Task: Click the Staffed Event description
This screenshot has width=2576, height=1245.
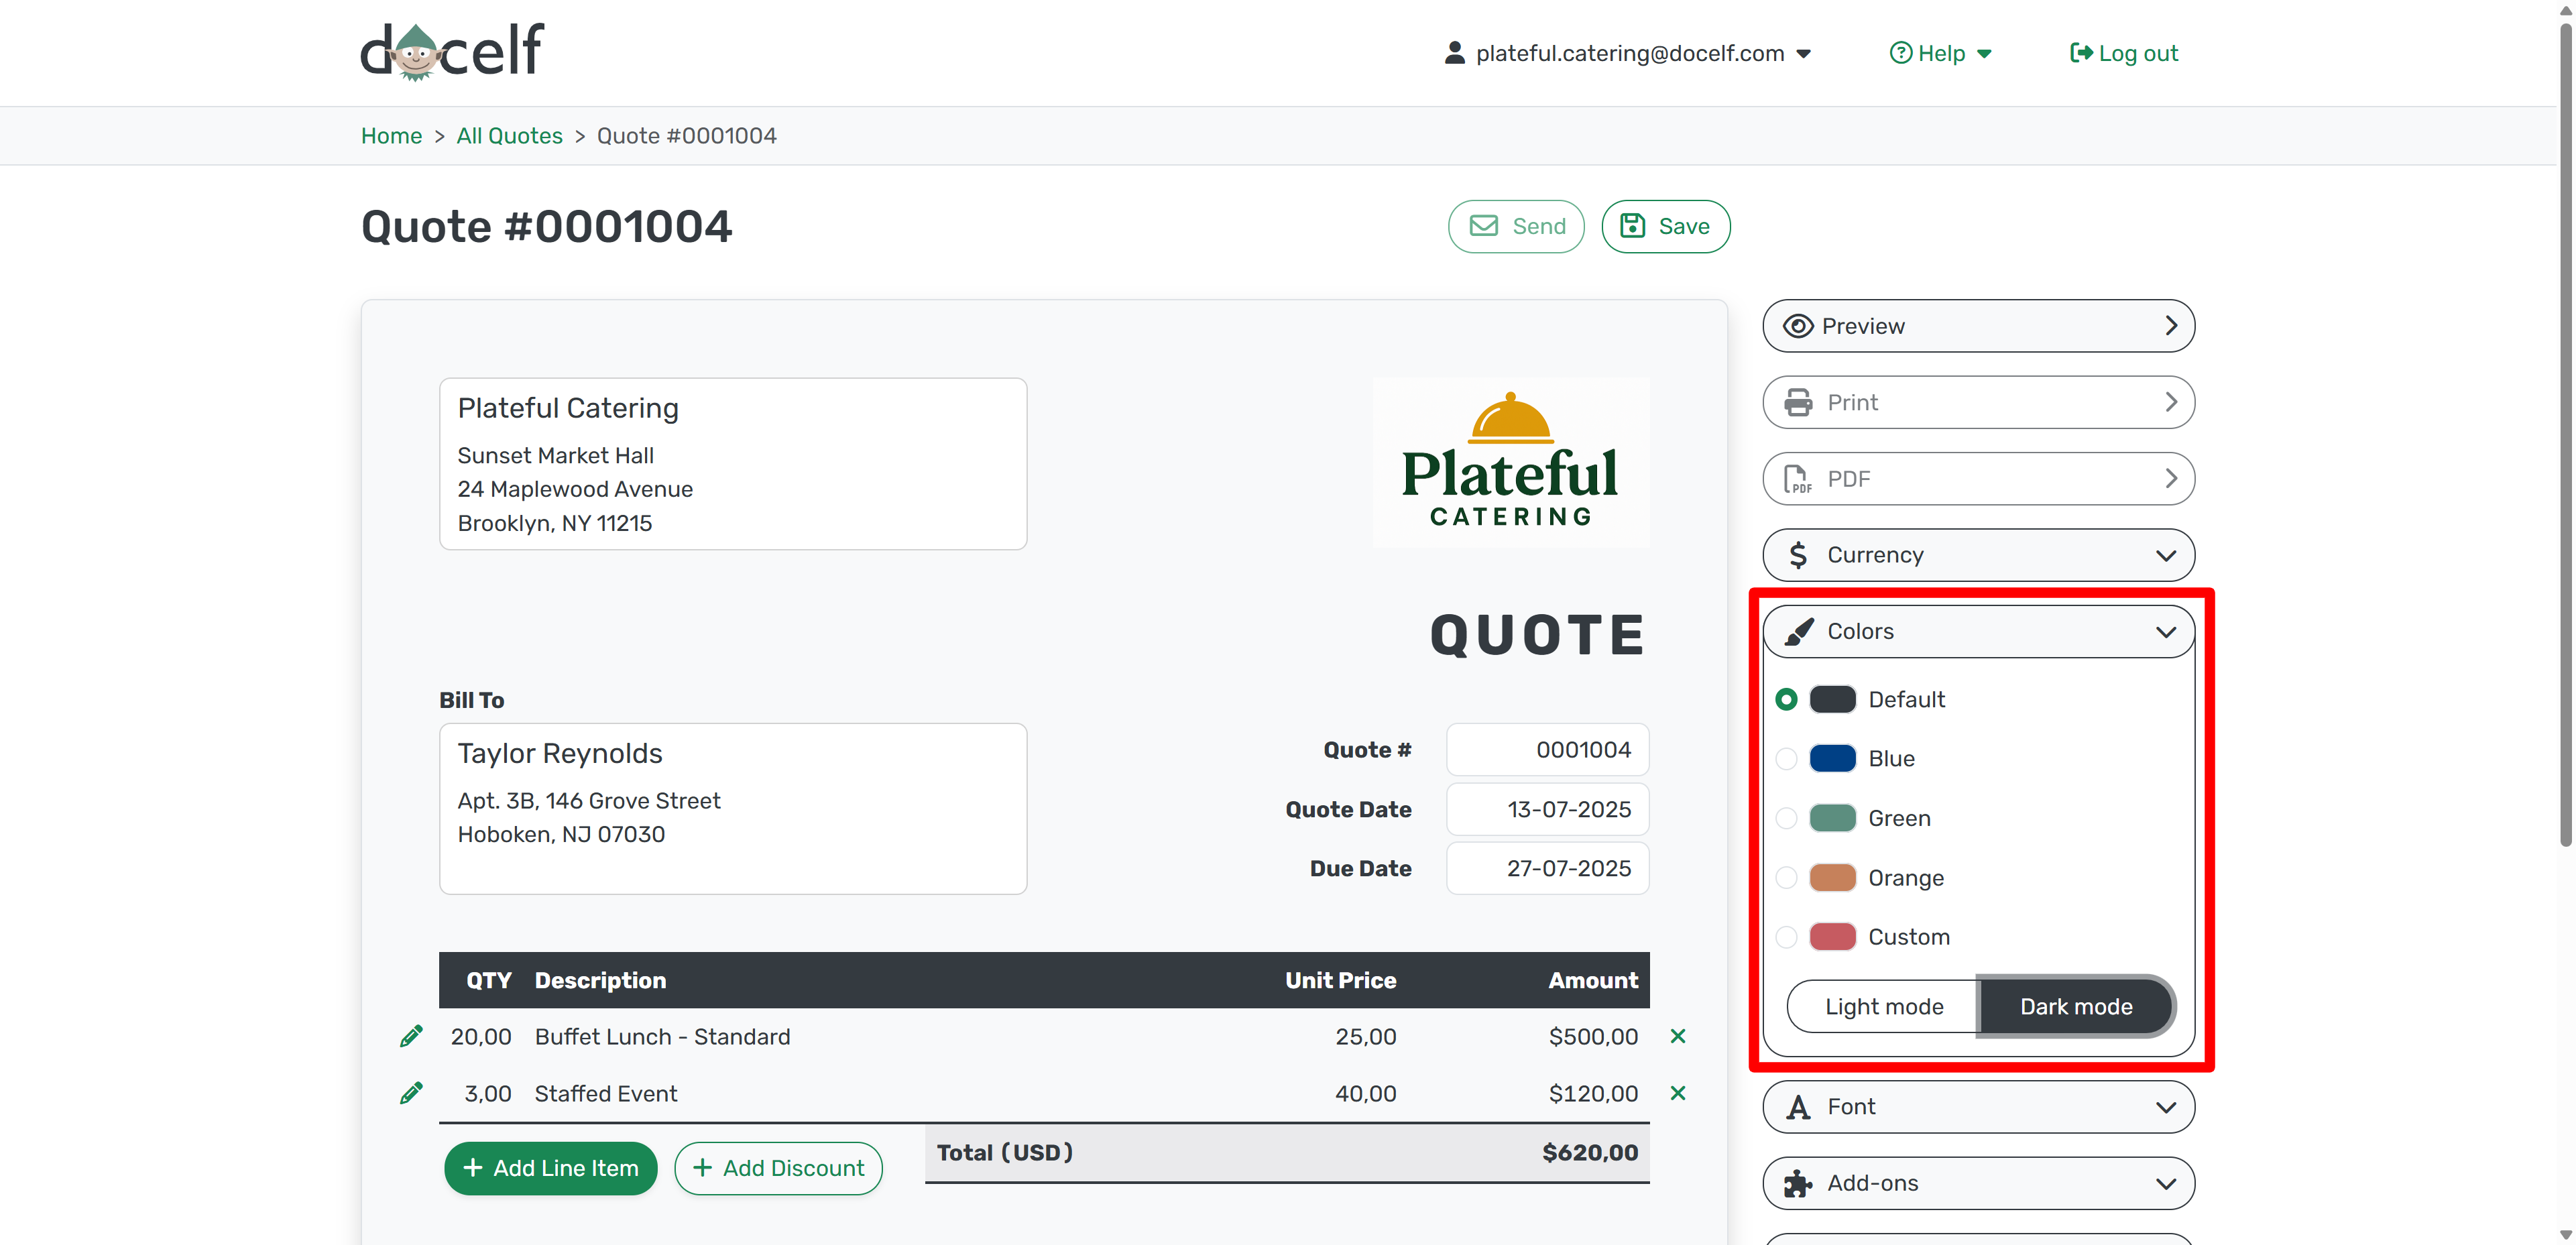Action: pos(606,1094)
